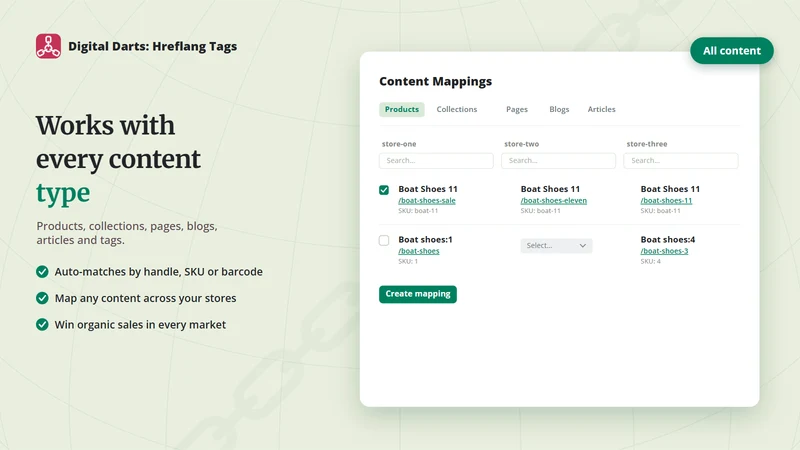
Task: Click the checkmark icon beside Win organic sales
Action: tap(42, 324)
